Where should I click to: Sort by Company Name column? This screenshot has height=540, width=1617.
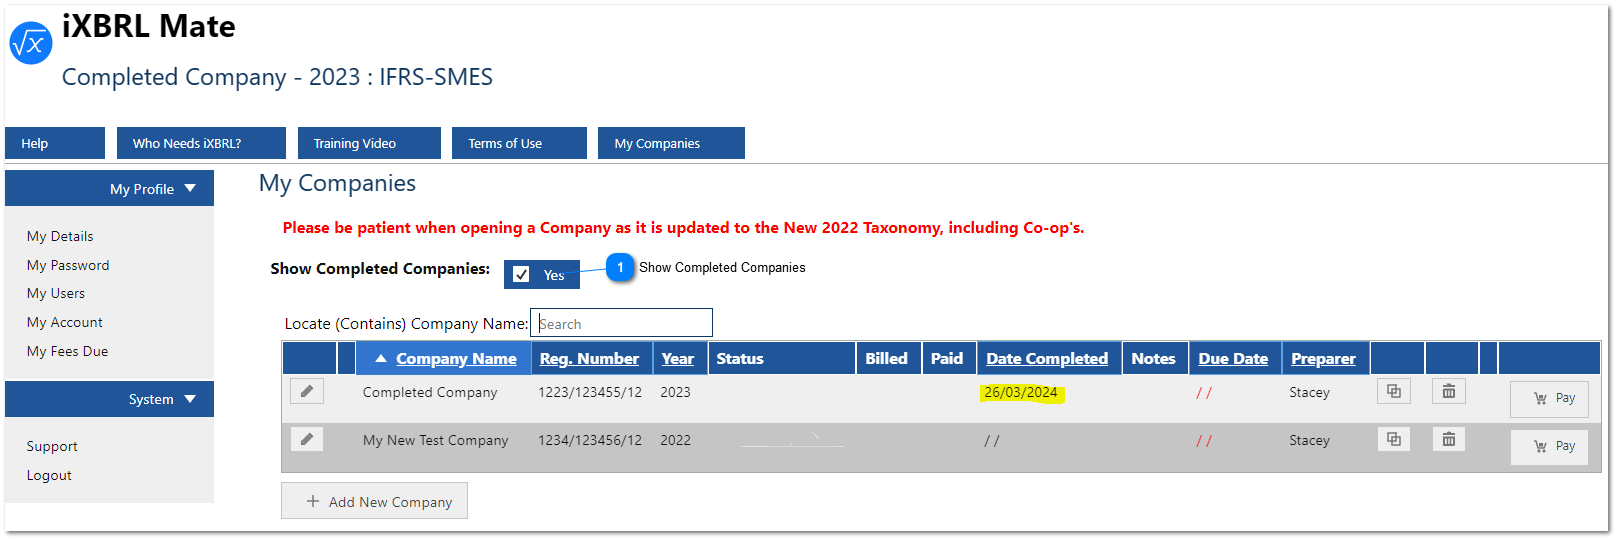(456, 358)
